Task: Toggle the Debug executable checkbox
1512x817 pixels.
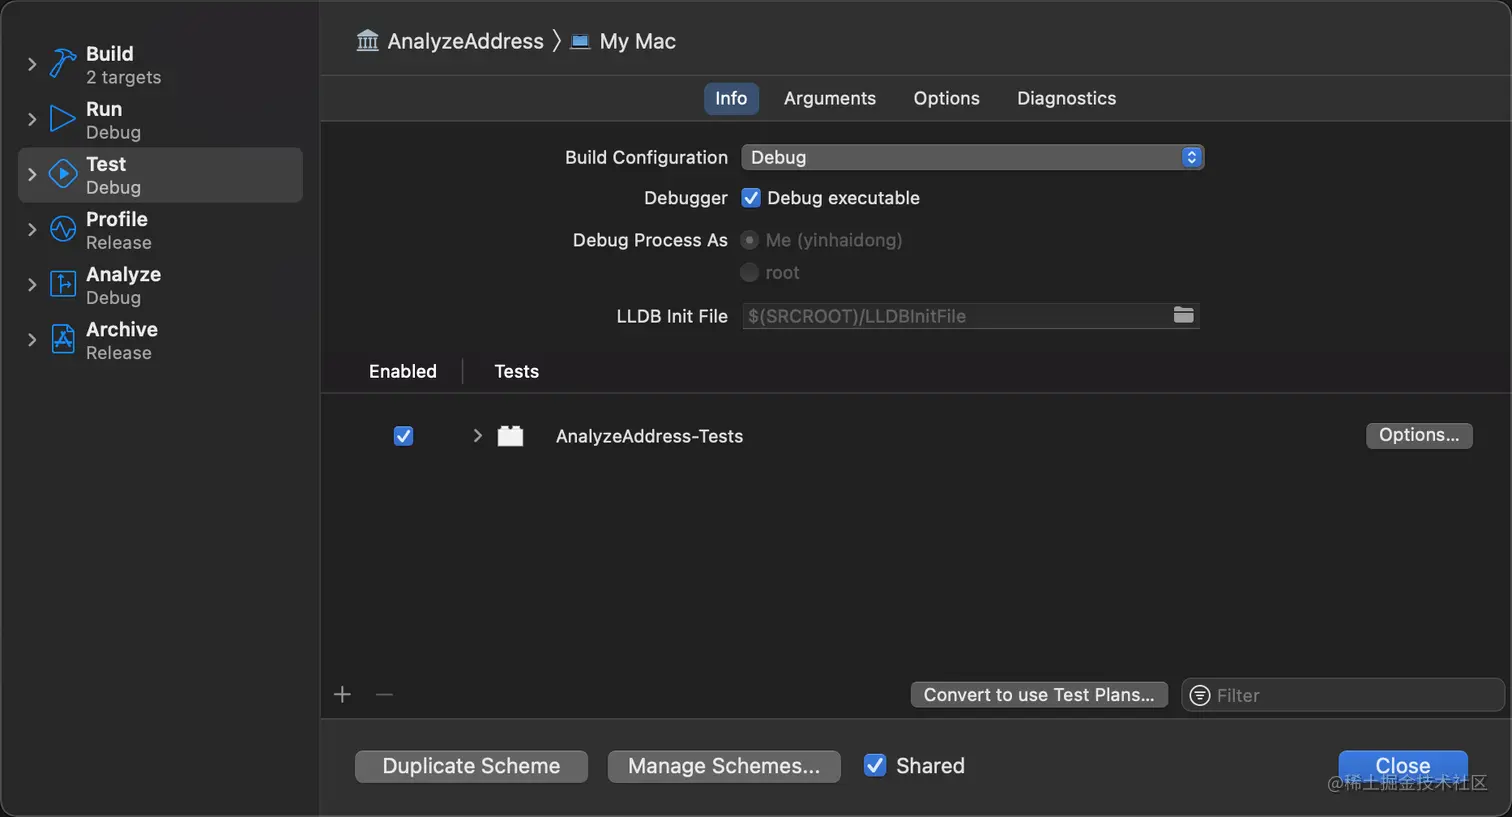Action: point(751,198)
